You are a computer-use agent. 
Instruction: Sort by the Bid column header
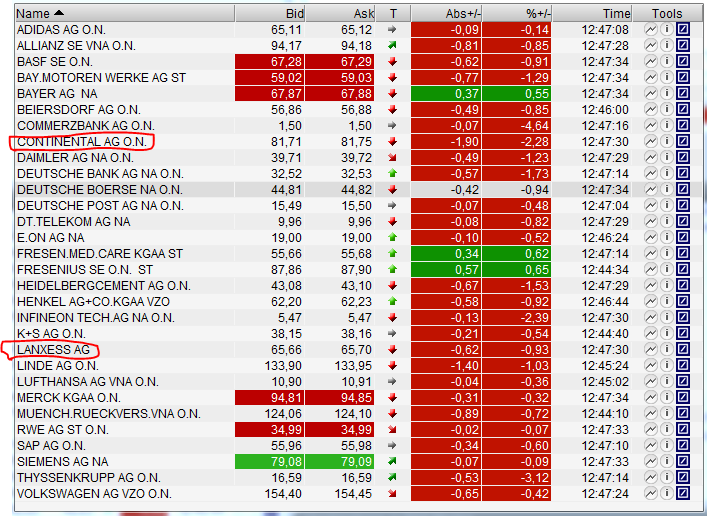(270, 14)
